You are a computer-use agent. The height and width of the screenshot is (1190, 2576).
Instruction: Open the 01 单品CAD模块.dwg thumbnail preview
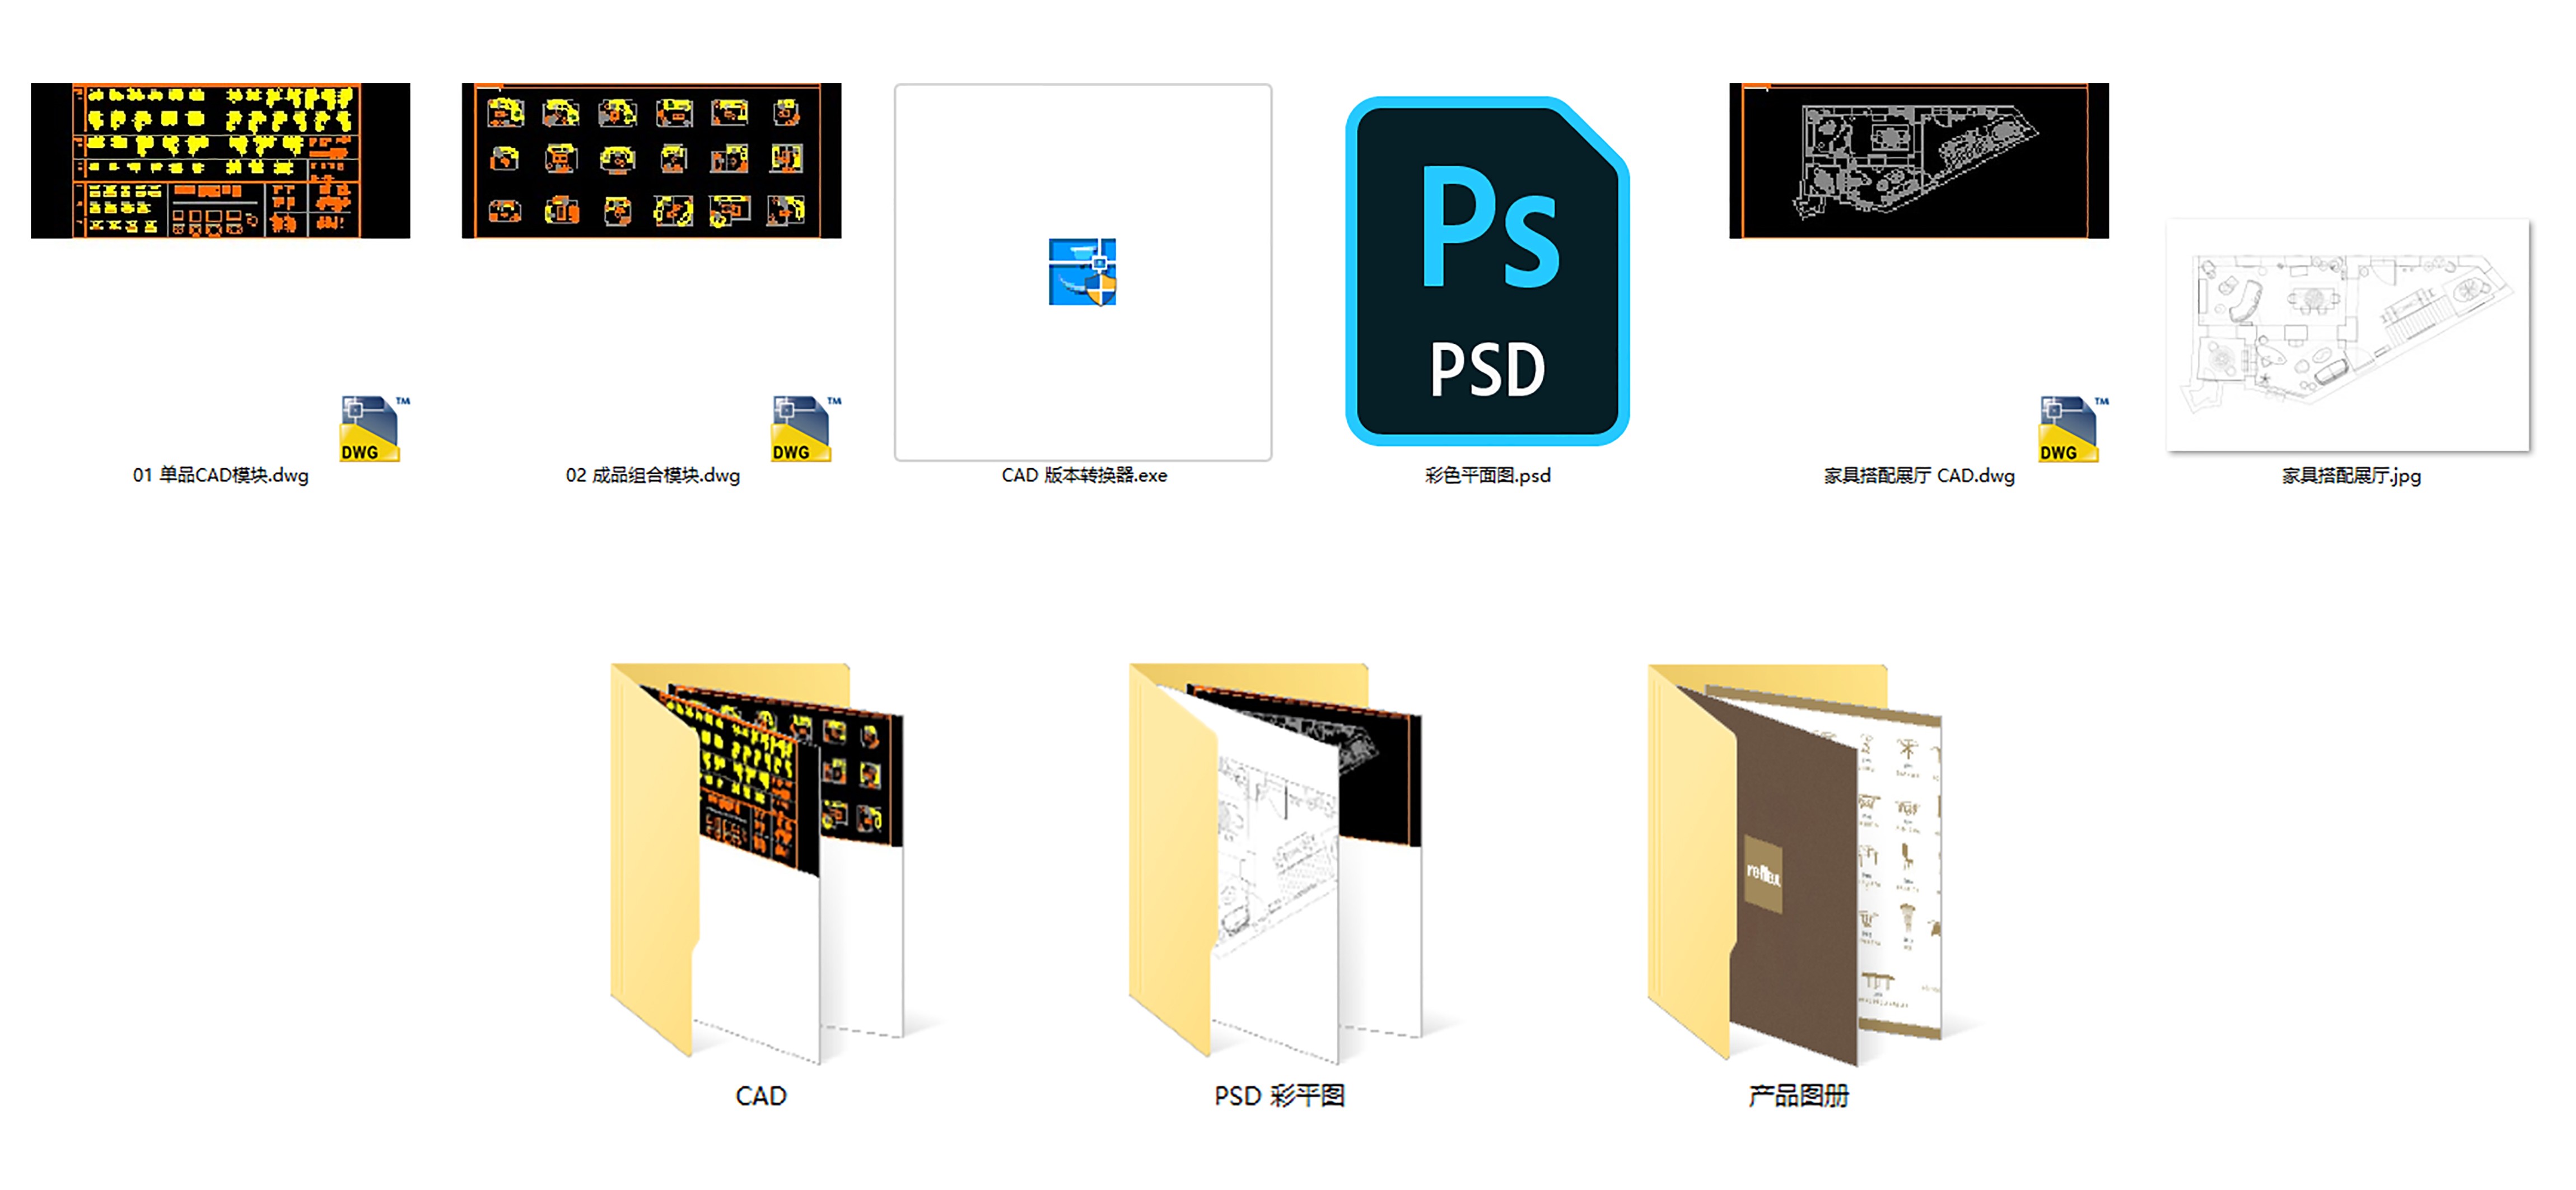(x=220, y=160)
